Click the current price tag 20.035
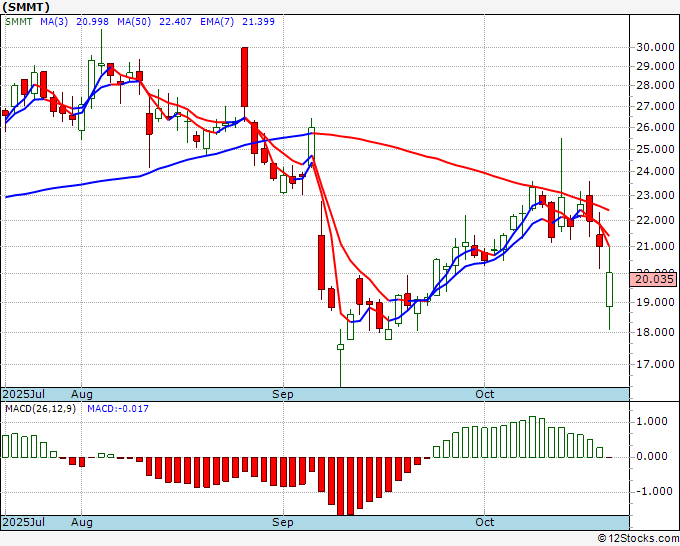Viewport: 680px width, 546px height. point(654,279)
